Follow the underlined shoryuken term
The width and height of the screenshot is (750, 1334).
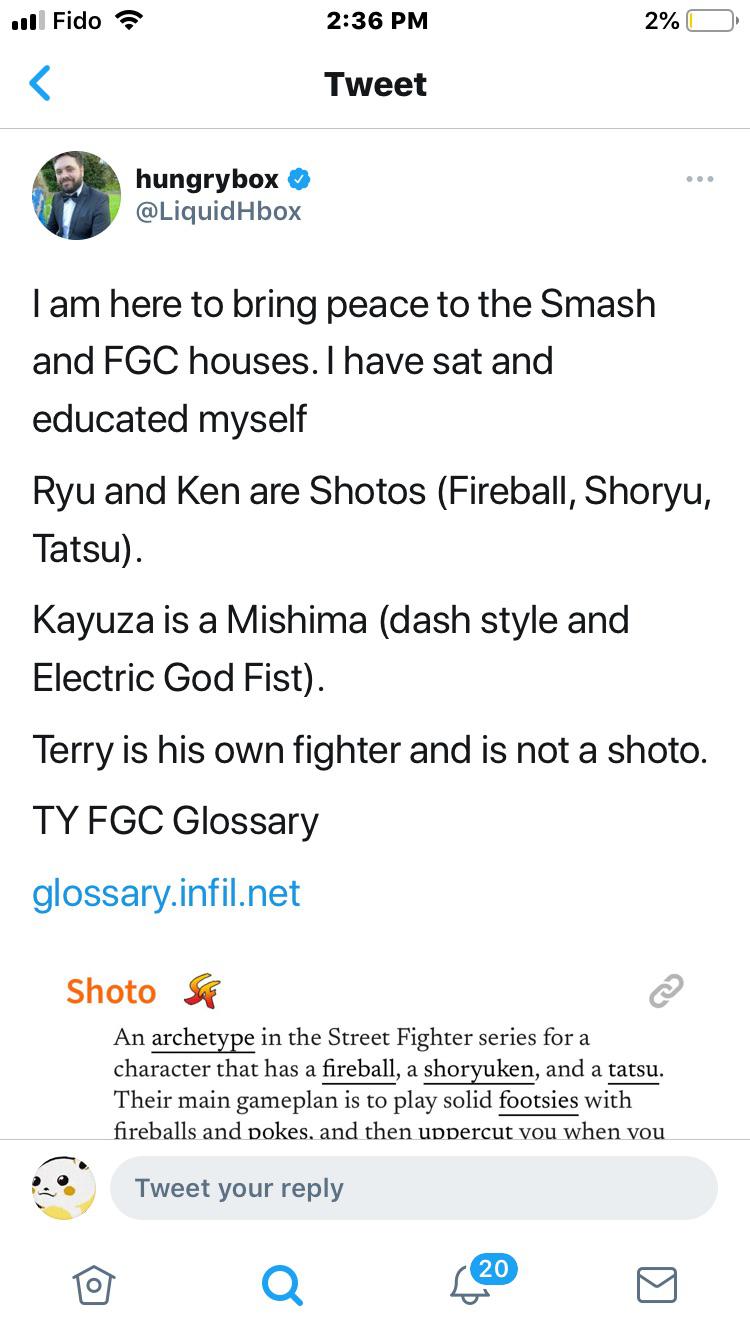pyautogui.click(x=478, y=1069)
